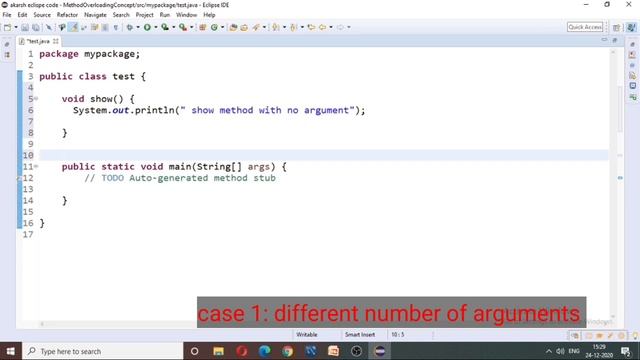Viewport: 640px width, 360px height.
Task: Click the Next Annotation toolbar icon
Action: (x=276, y=27)
